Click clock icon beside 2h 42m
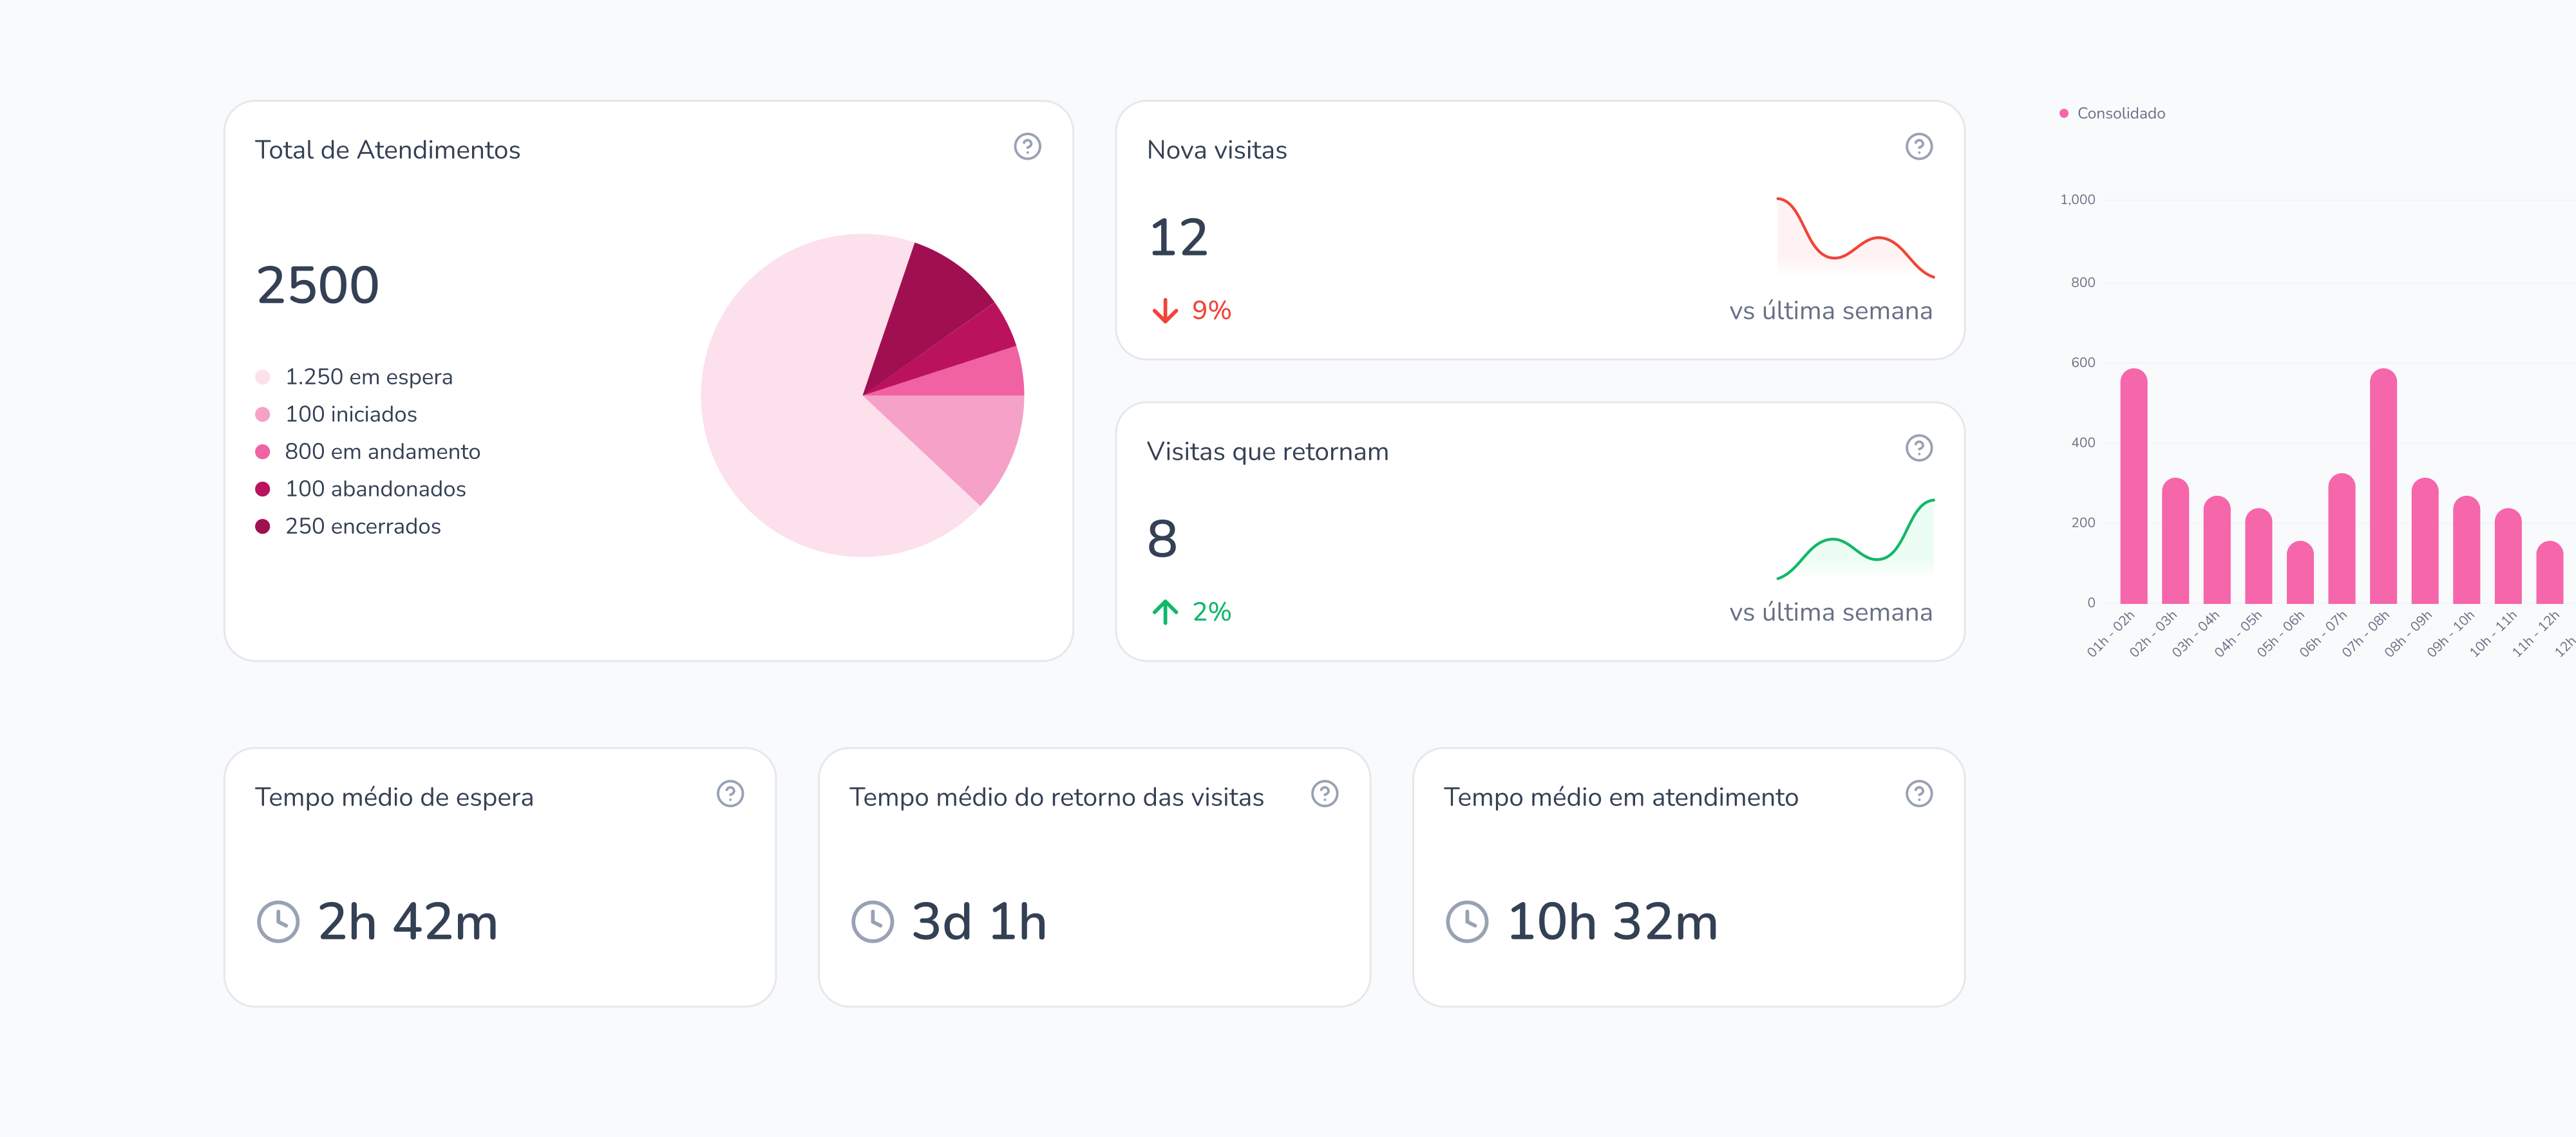 (278, 921)
